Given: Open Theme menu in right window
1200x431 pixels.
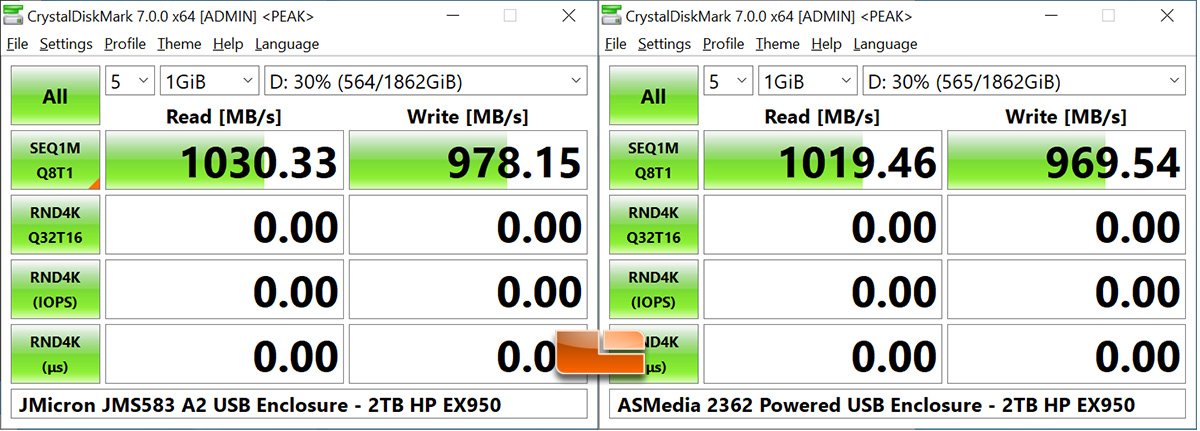Looking at the screenshot, I should (x=777, y=44).
